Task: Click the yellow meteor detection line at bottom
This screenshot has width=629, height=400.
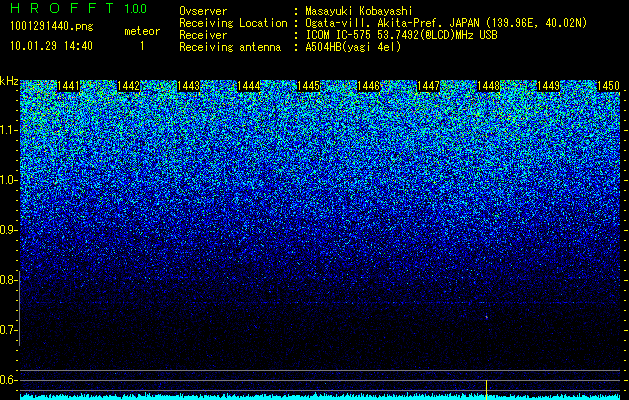Action: pyautogui.click(x=486, y=389)
